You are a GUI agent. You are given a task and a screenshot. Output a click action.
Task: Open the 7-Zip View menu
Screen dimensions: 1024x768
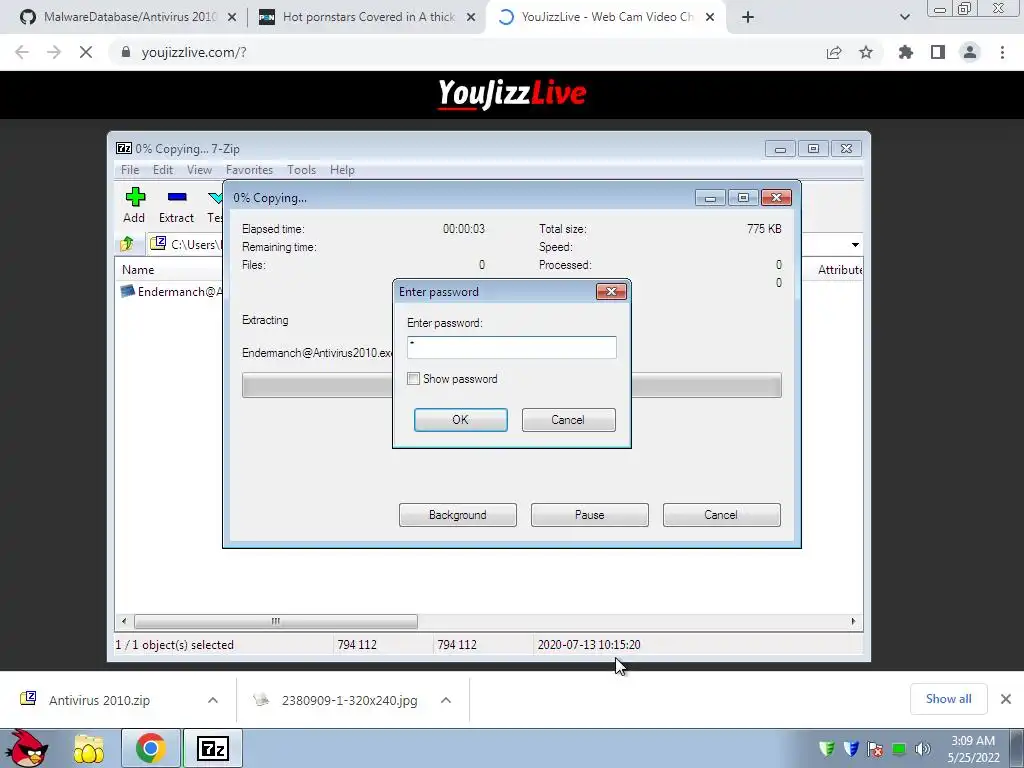click(x=199, y=170)
